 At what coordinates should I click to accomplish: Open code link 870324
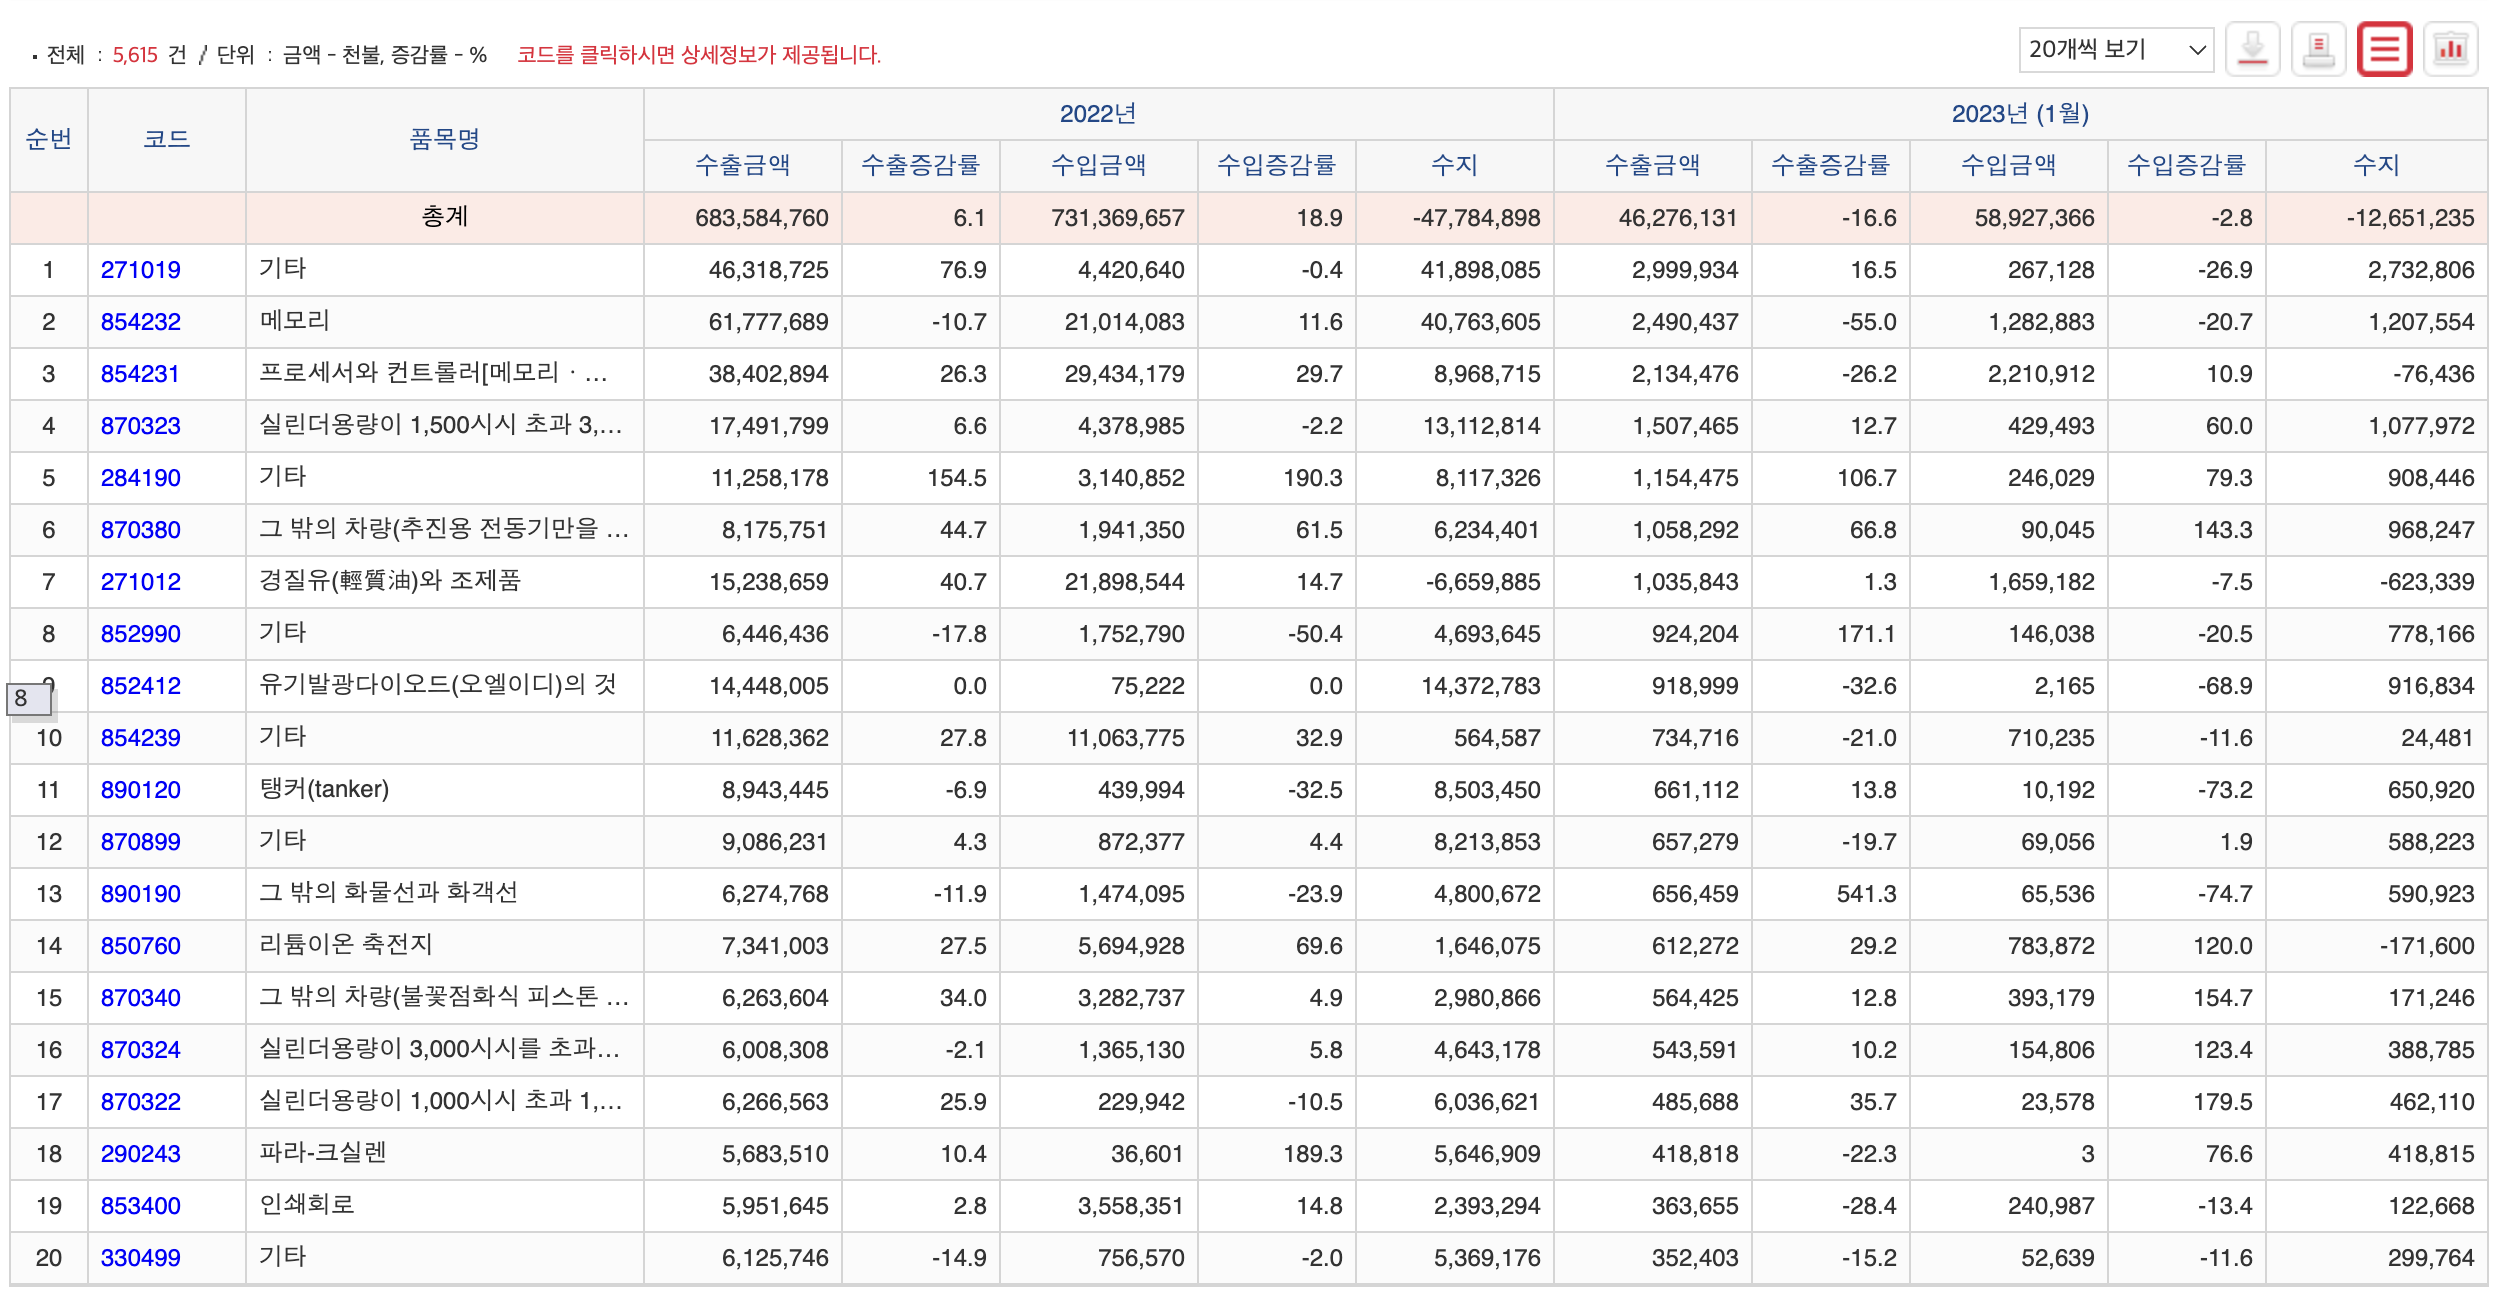tap(140, 1050)
